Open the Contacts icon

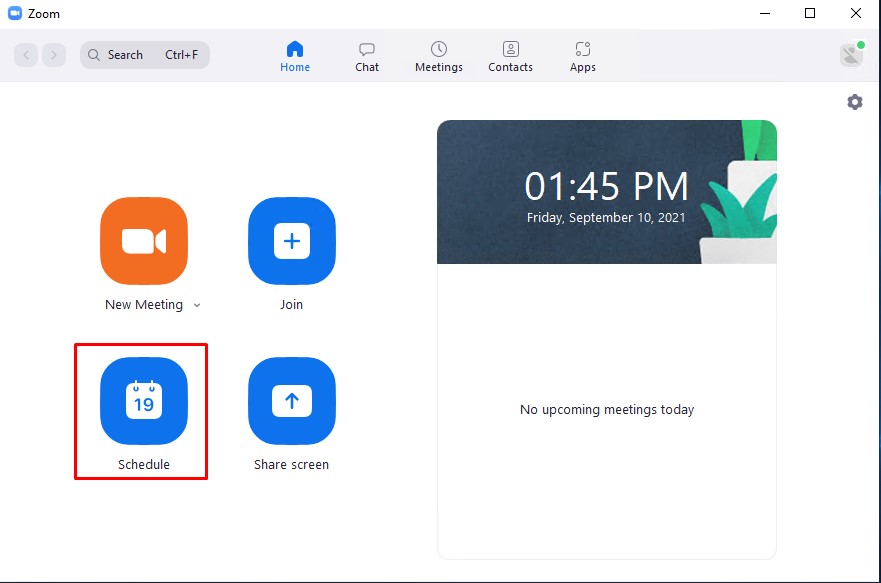510,47
